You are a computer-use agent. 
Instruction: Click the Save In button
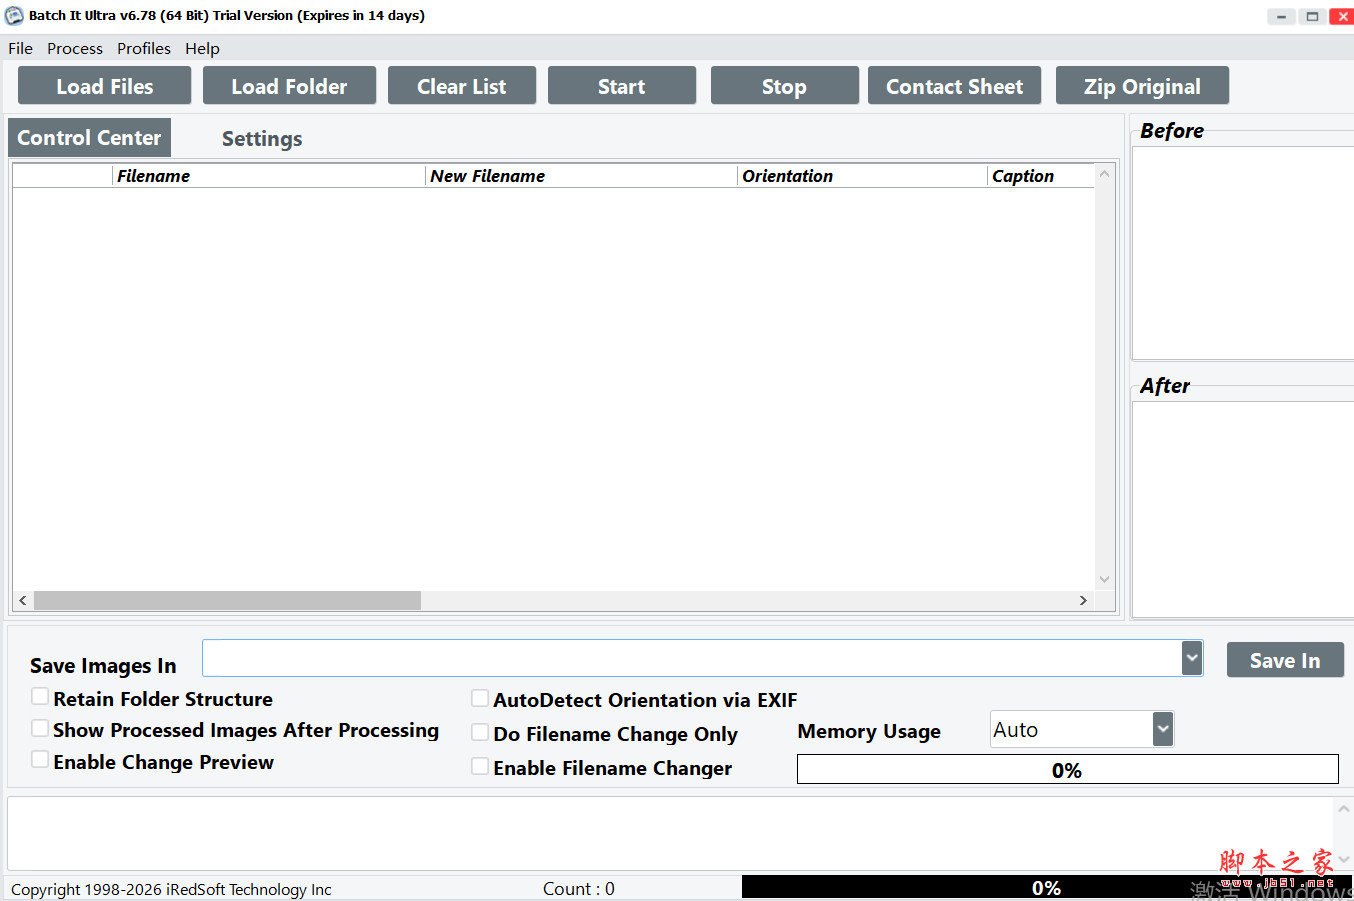click(x=1285, y=660)
